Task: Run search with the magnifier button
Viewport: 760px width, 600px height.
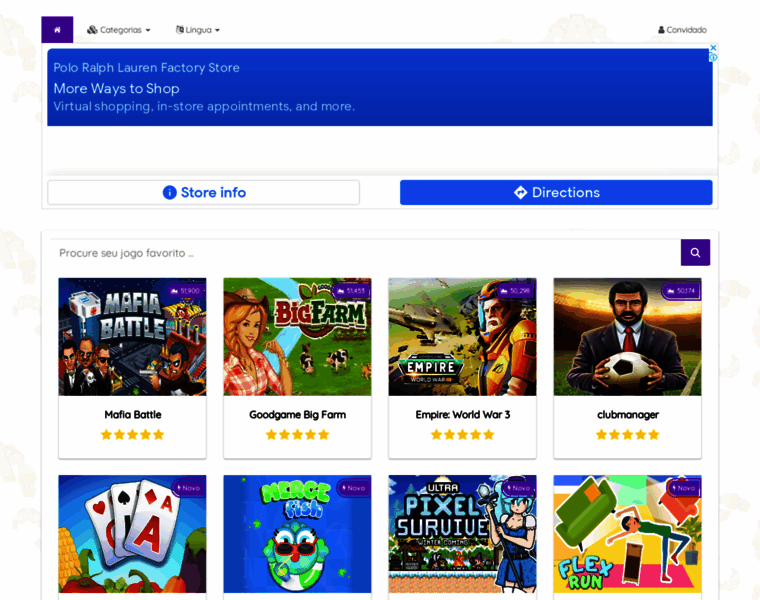Action: 695,253
